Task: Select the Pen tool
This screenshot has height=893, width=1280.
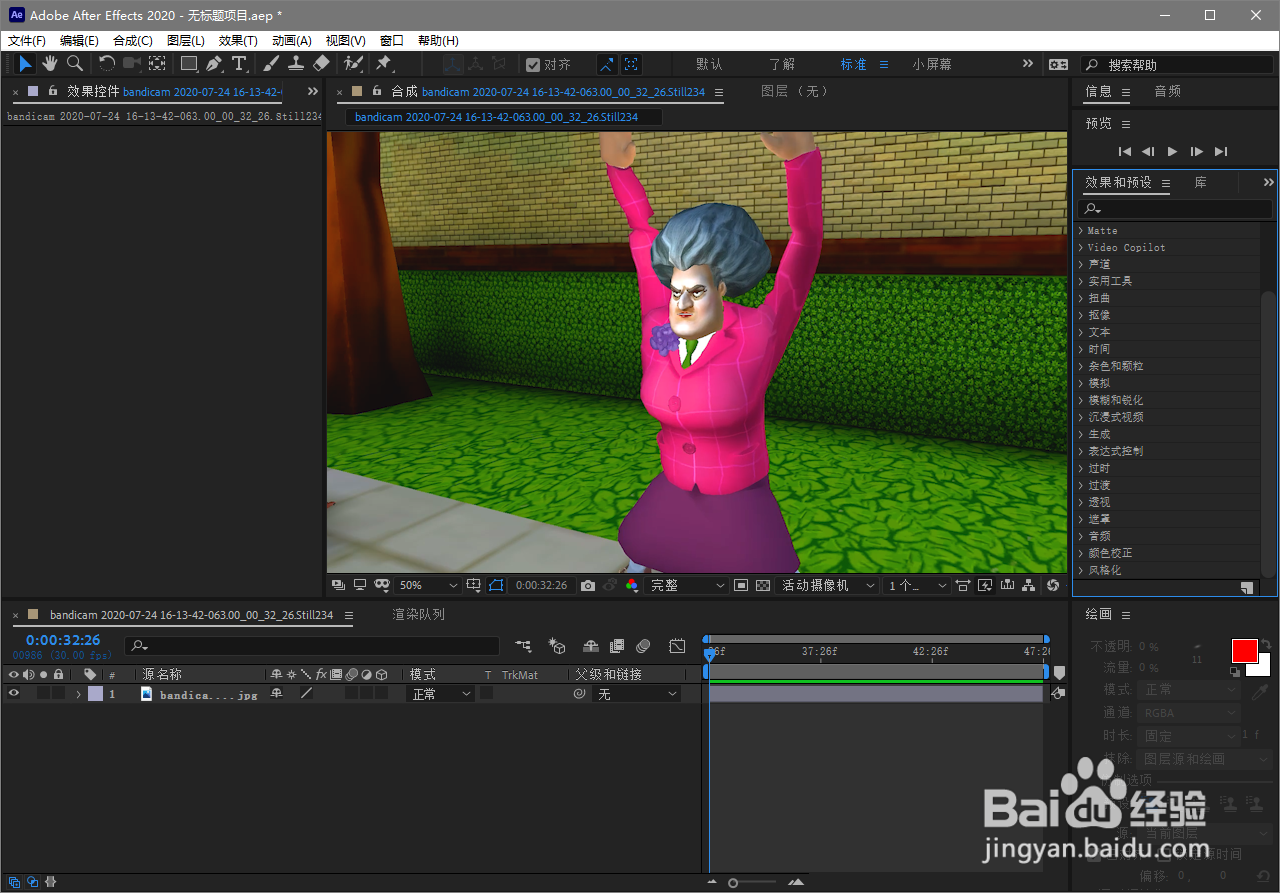Action: click(x=214, y=64)
